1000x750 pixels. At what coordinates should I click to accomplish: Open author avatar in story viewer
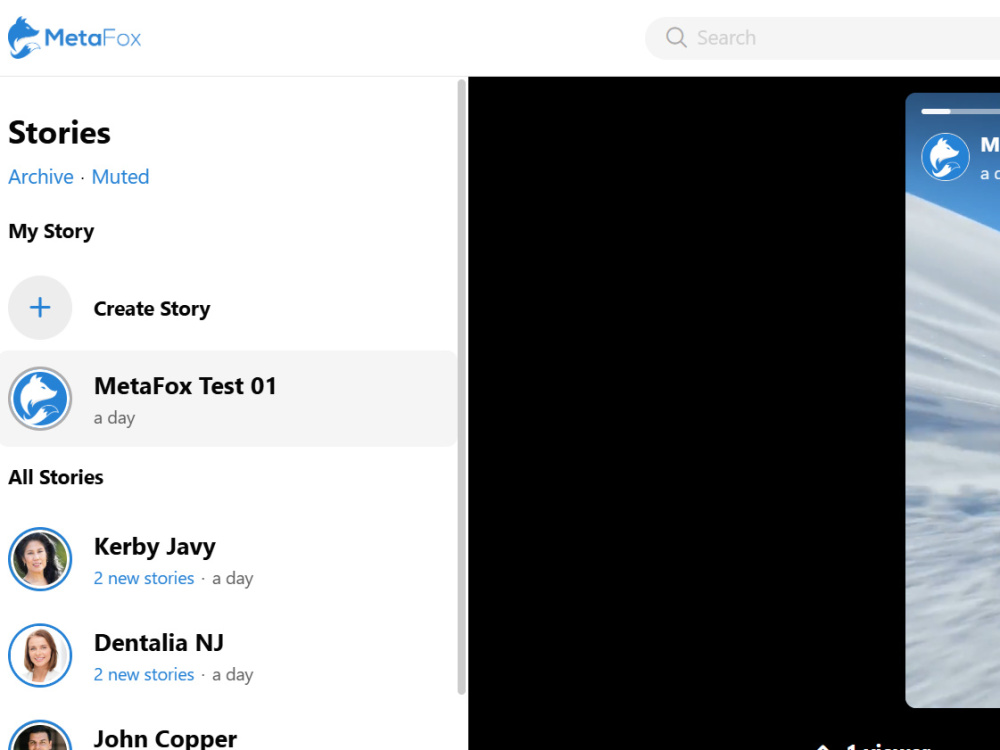coord(945,157)
